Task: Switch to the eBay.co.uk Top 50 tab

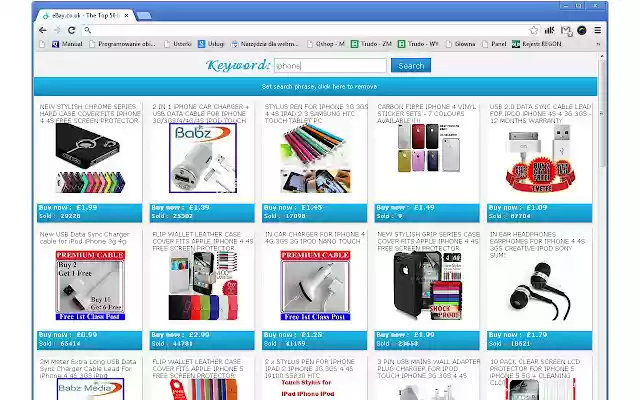Action: click(x=86, y=16)
